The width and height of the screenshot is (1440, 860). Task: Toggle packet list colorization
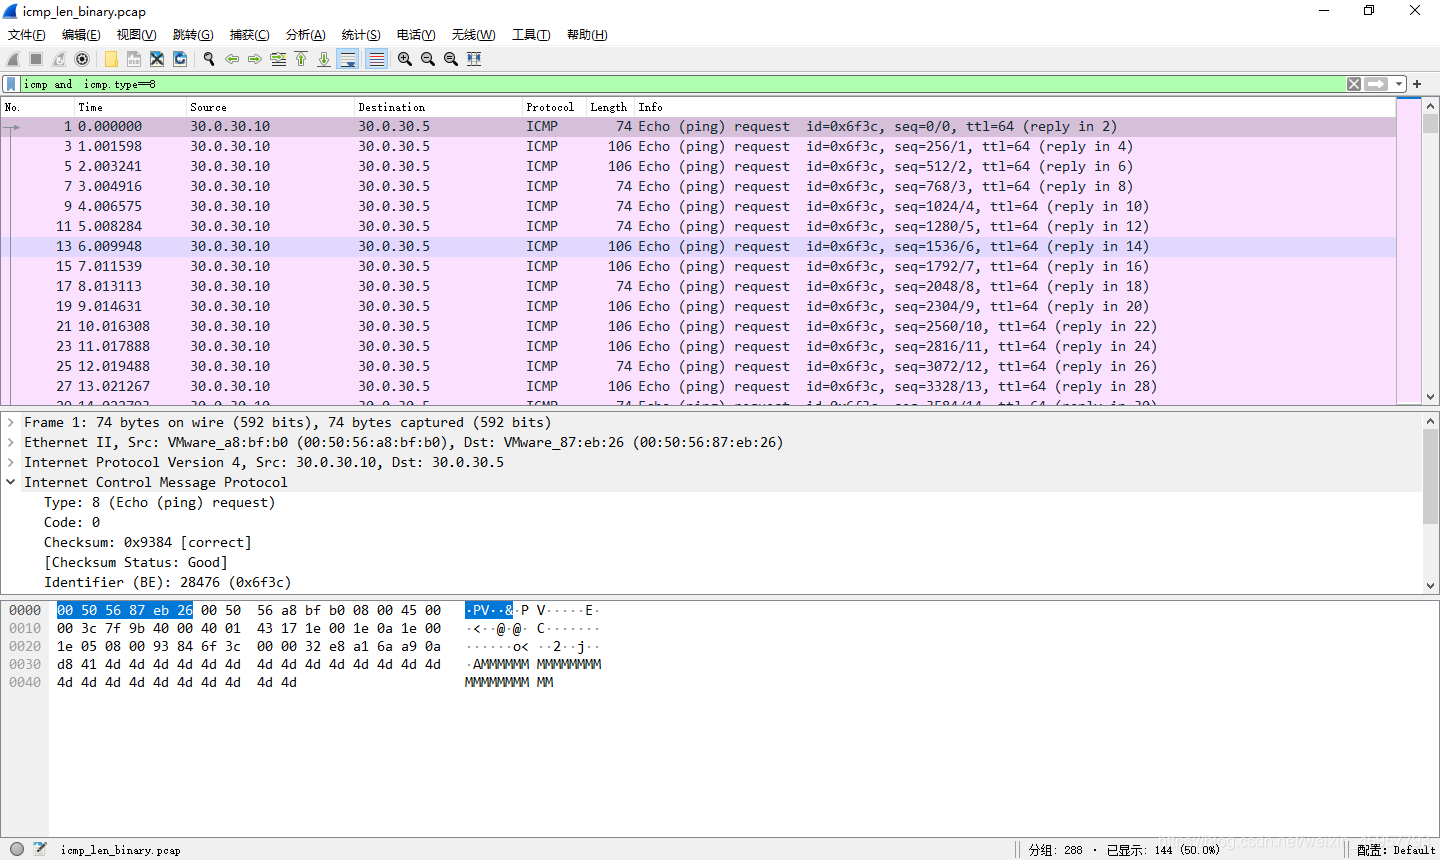click(x=376, y=59)
